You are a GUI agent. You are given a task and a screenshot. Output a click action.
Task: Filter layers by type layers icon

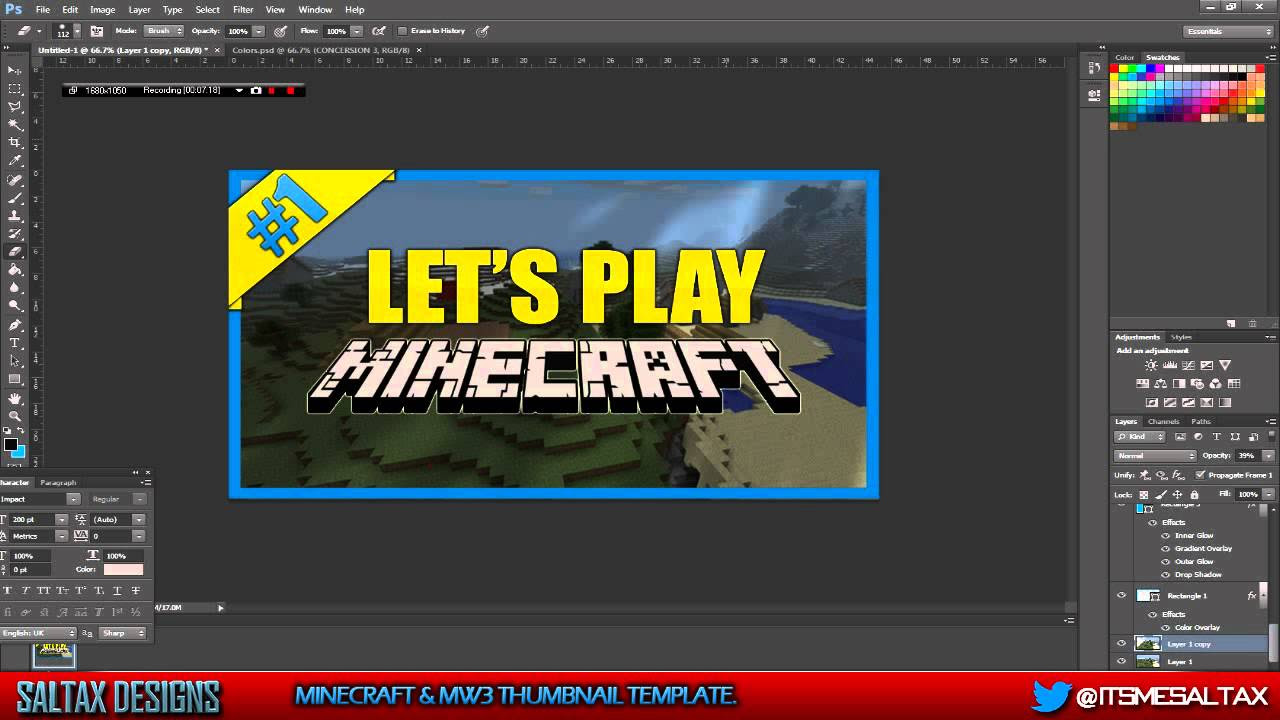[x=1217, y=437]
